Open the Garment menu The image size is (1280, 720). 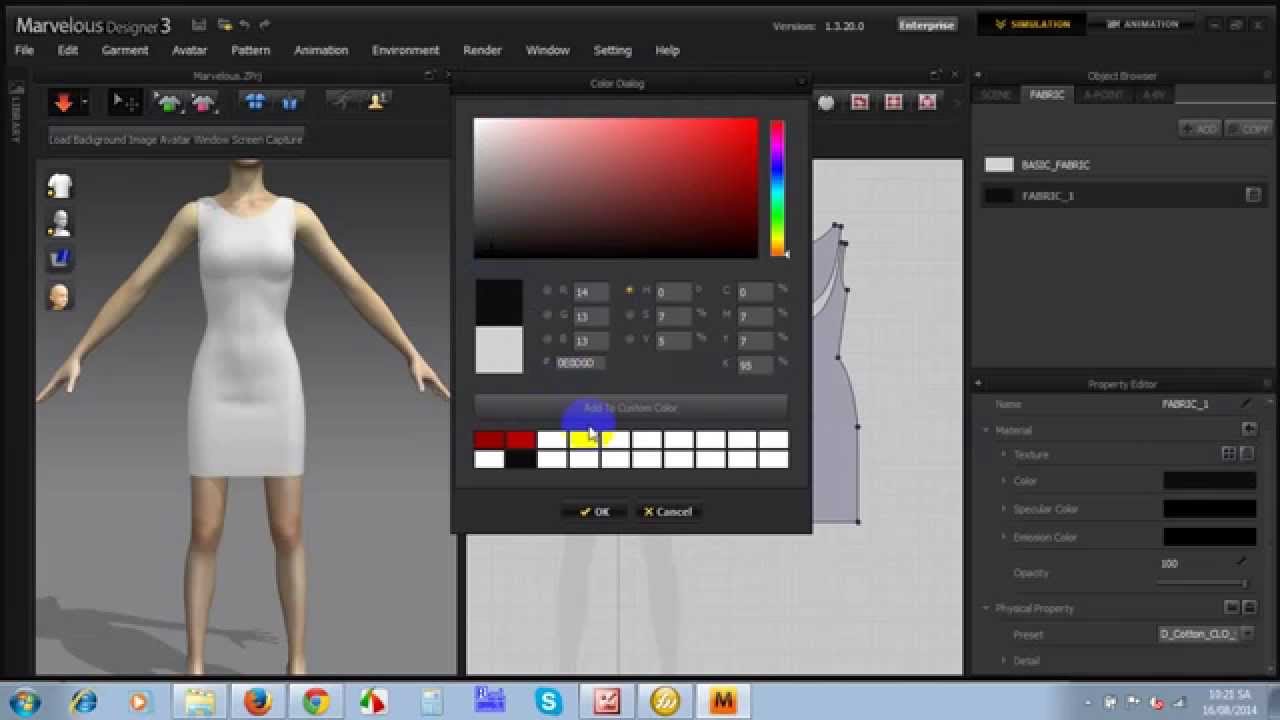click(x=125, y=50)
